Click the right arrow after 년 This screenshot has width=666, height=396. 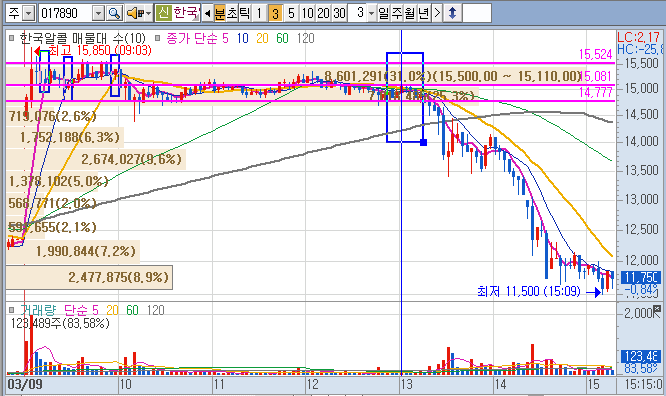point(437,13)
